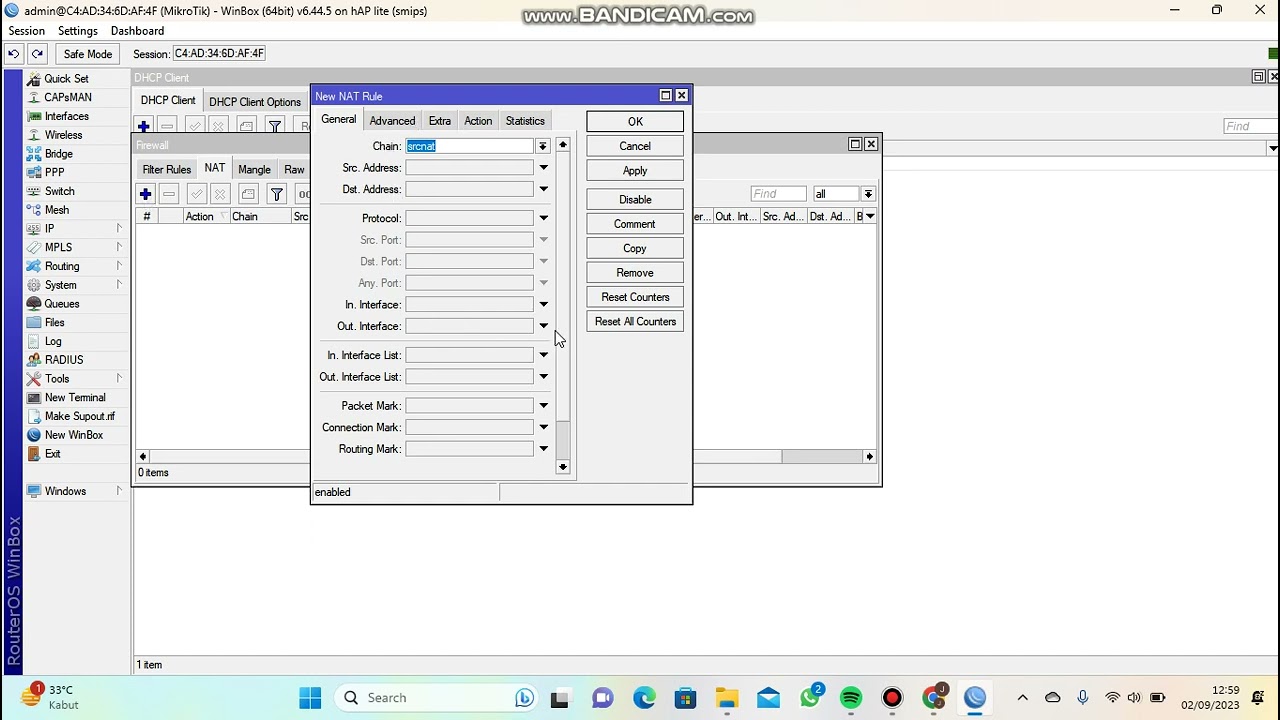Click the Cancel button
Image resolution: width=1280 pixels, height=720 pixels.
(x=635, y=146)
